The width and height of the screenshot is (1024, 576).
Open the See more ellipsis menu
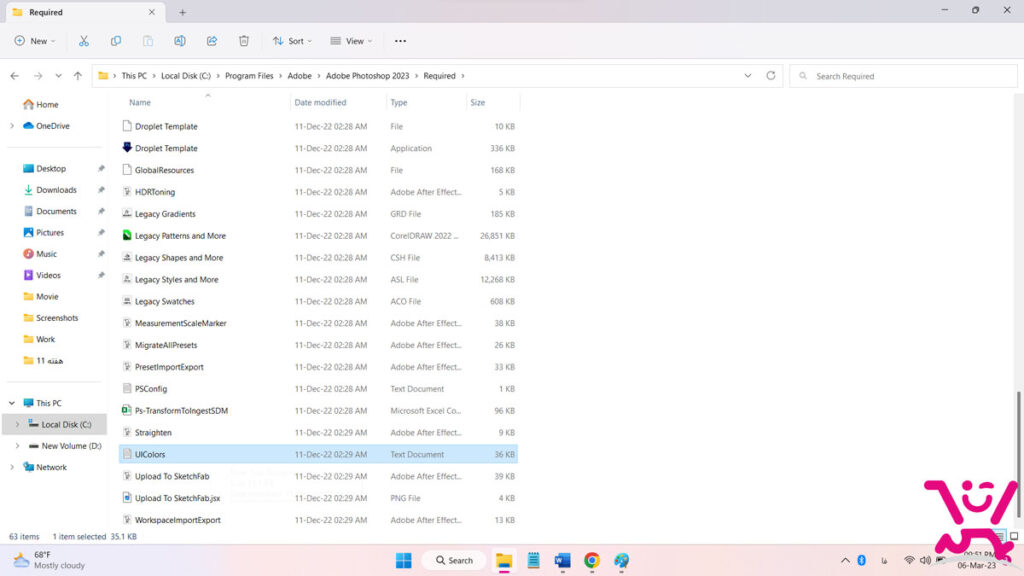[x=400, y=41]
